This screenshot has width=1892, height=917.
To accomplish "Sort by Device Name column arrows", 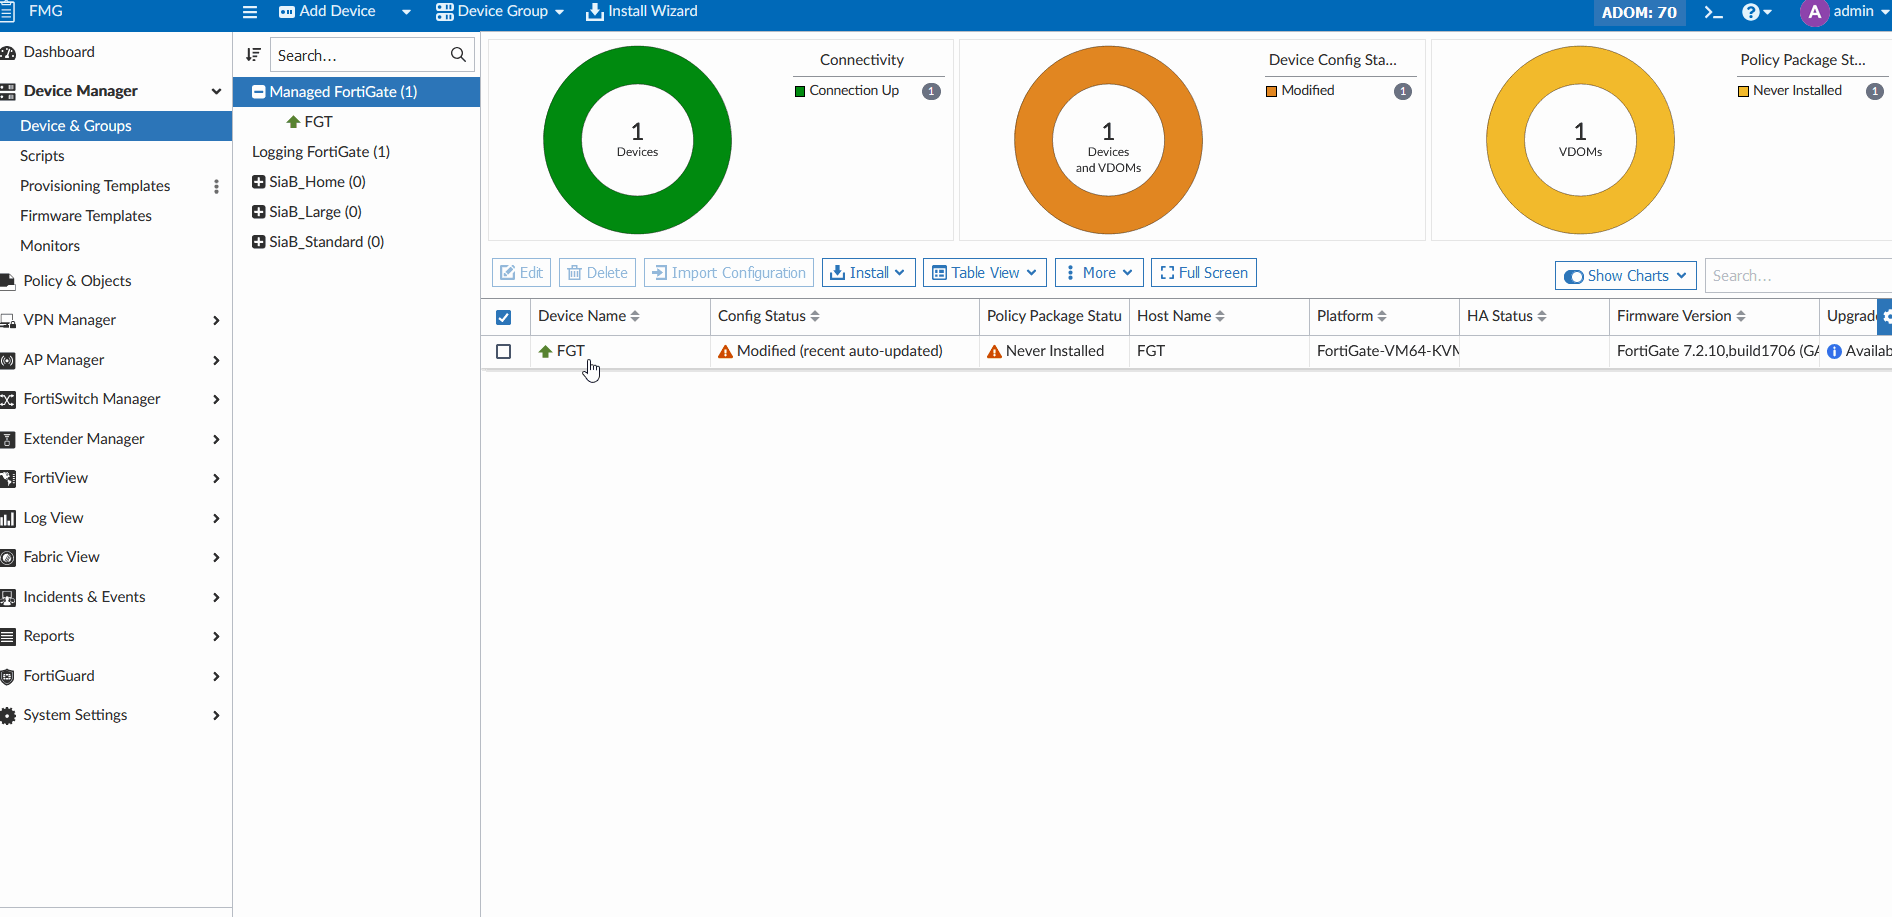I will [x=635, y=316].
